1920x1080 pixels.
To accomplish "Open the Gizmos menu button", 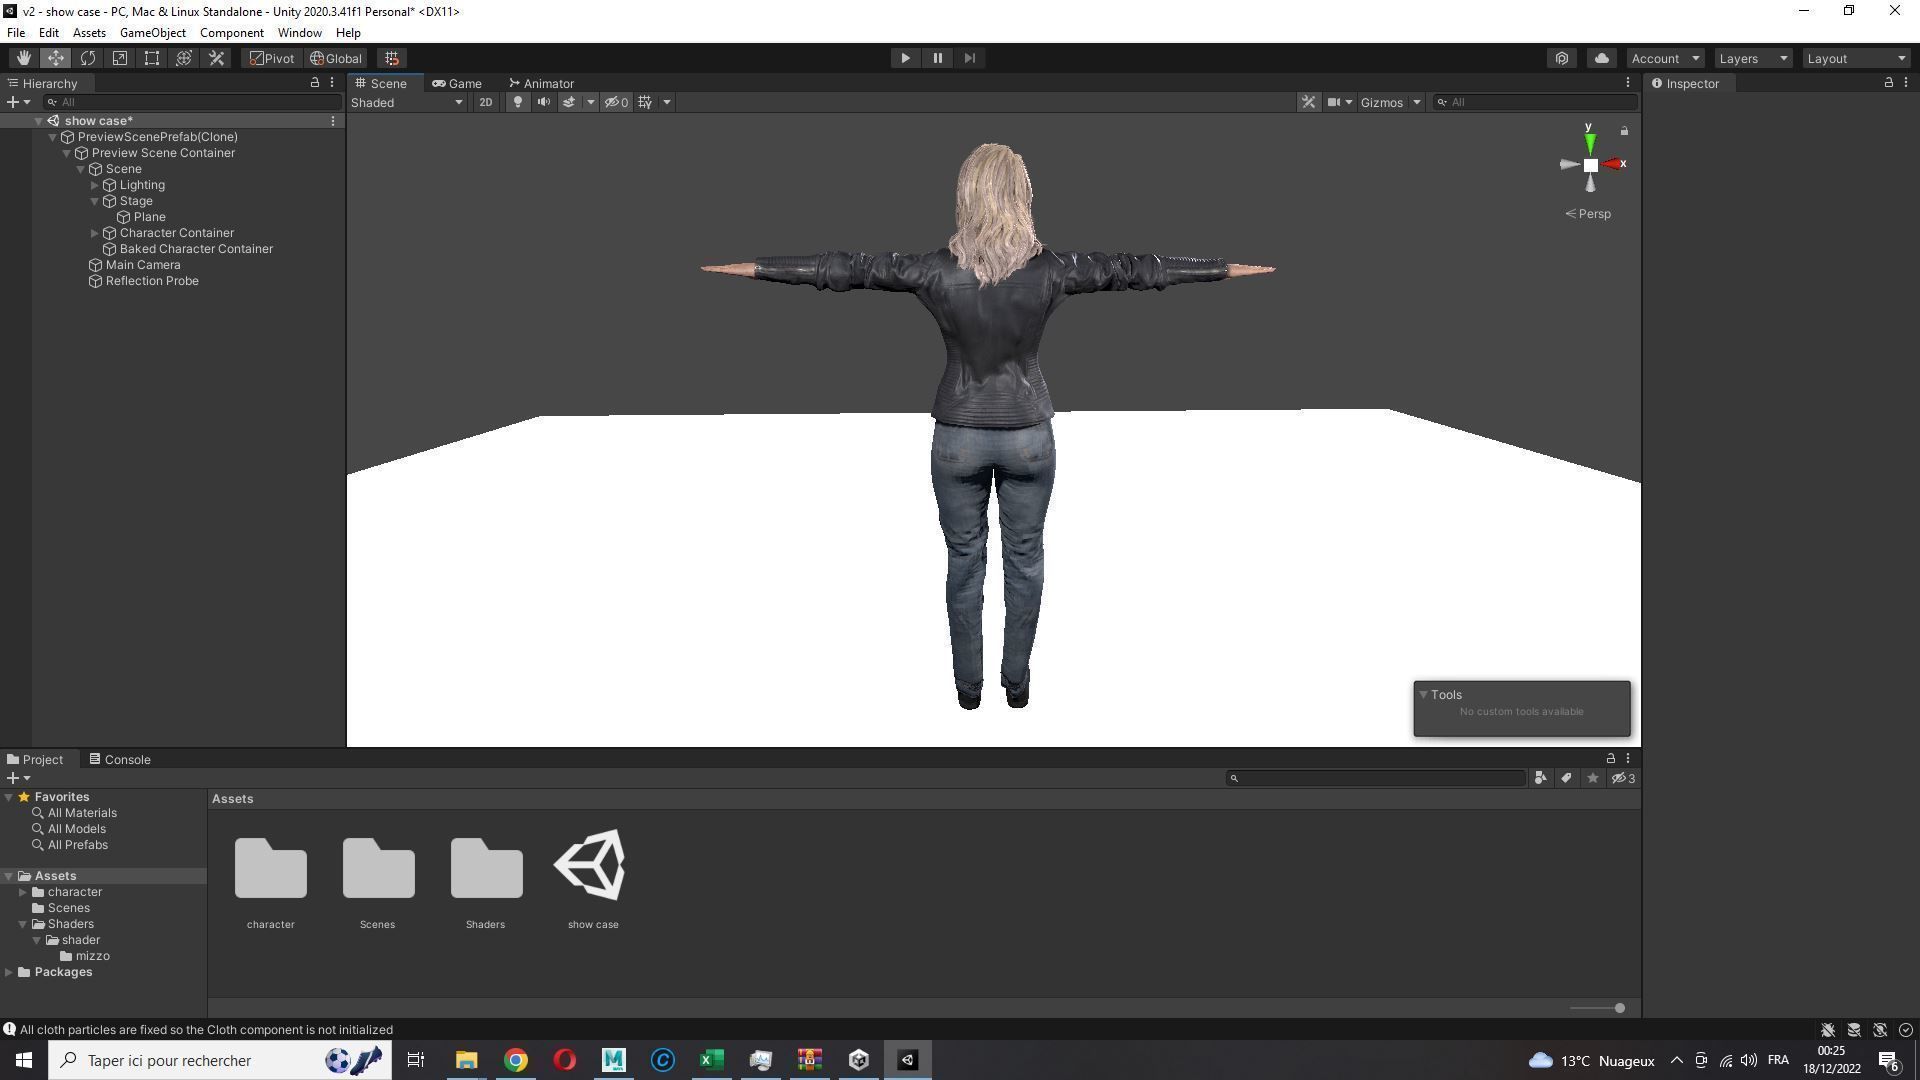I will pos(1381,102).
